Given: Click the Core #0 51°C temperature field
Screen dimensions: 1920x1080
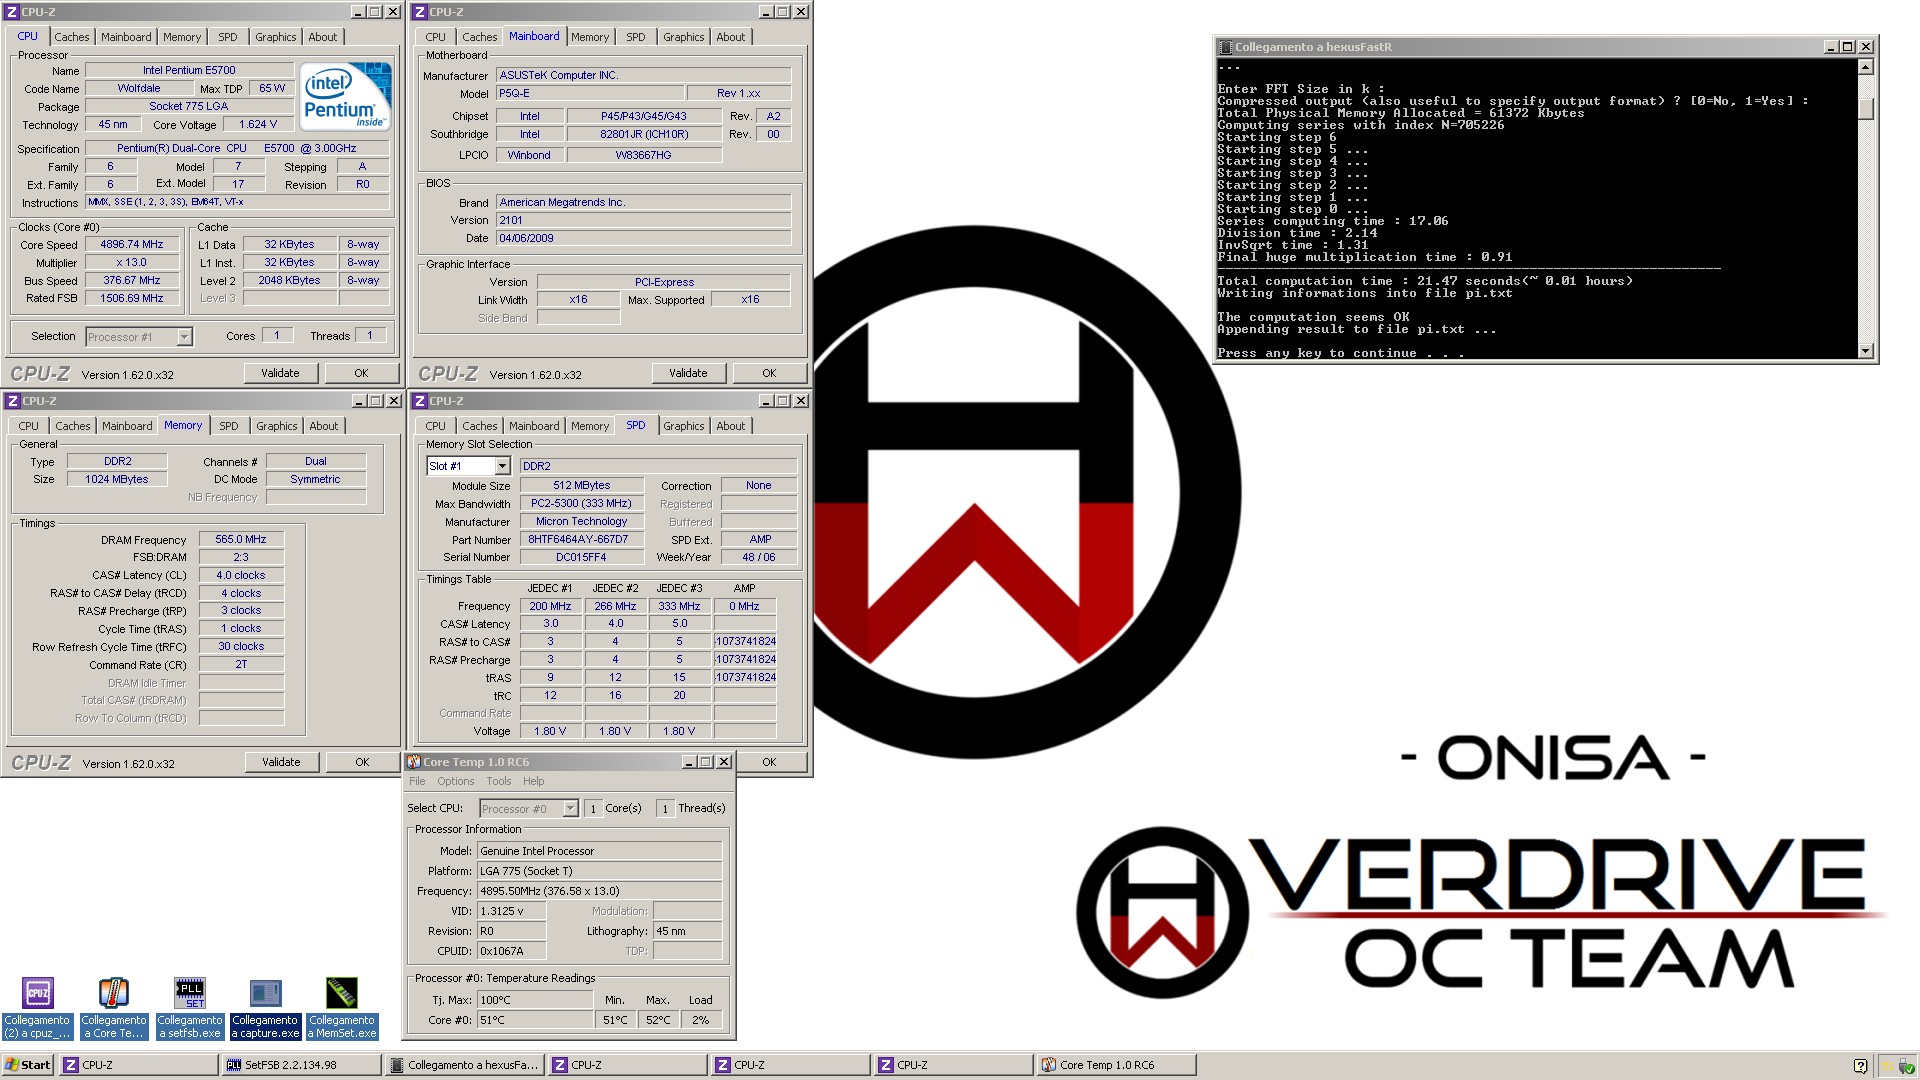Looking at the screenshot, I should coord(535,1020).
